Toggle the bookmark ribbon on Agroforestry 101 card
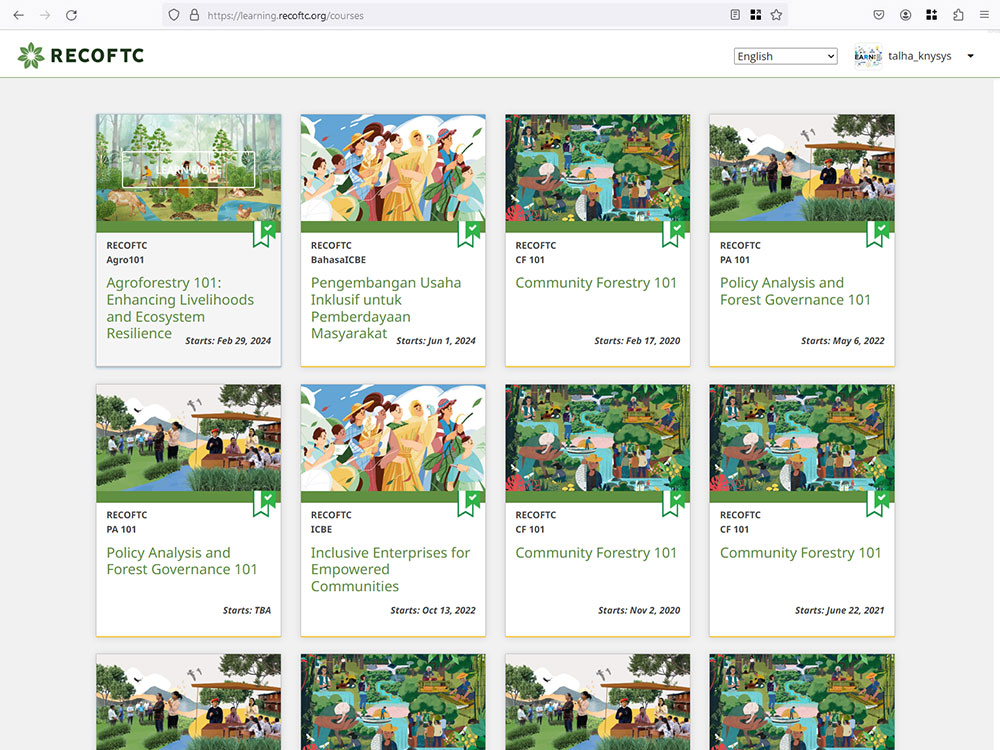Viewport: 1000px width, 750px height. 263,232
